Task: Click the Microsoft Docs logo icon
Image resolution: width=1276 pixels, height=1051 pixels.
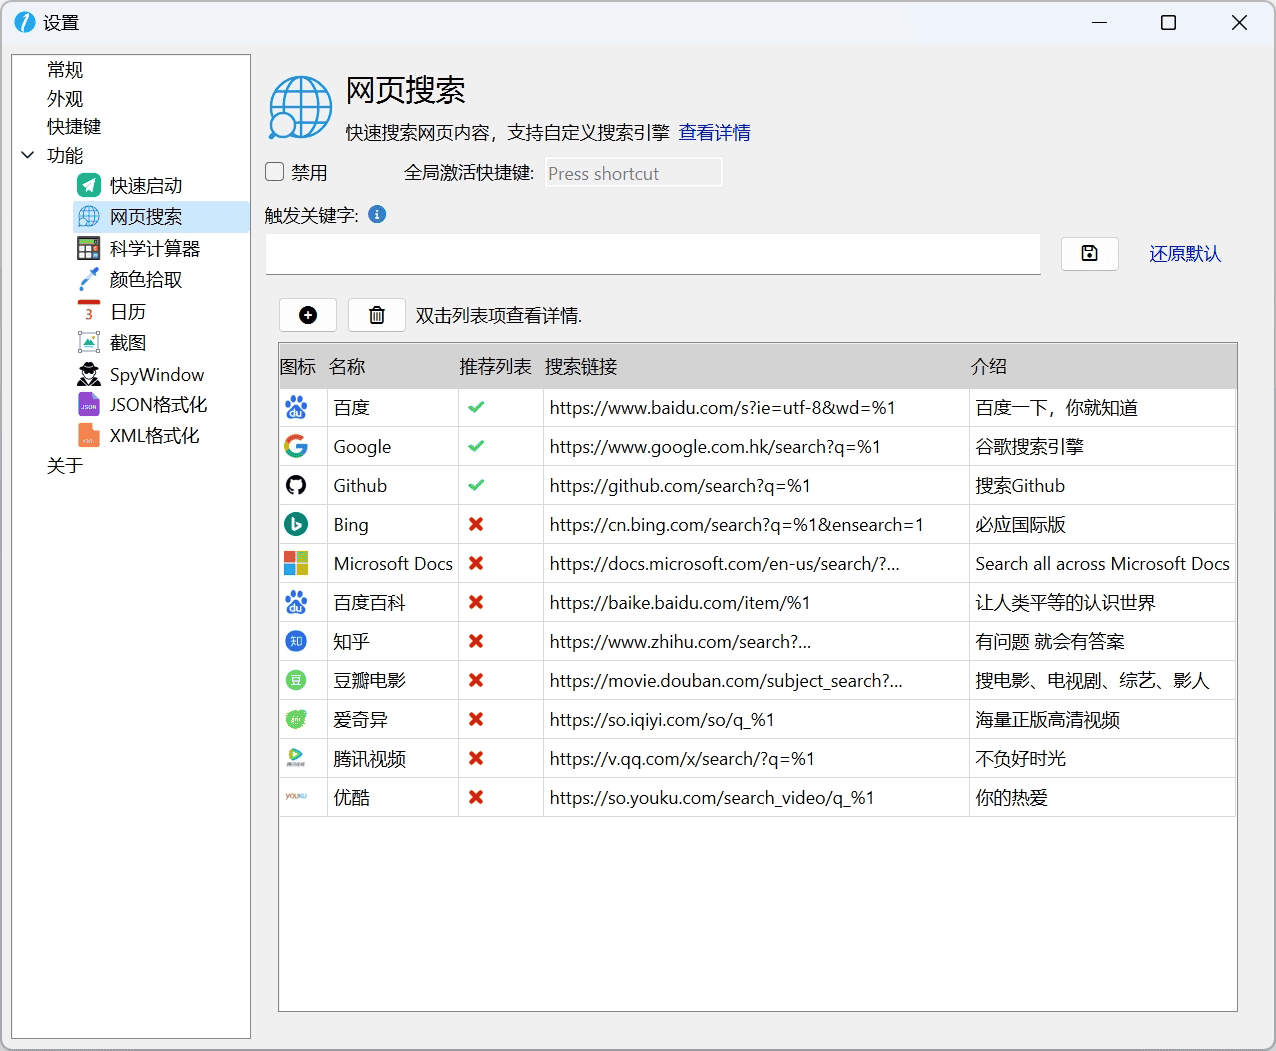Action: pos(296,564)
